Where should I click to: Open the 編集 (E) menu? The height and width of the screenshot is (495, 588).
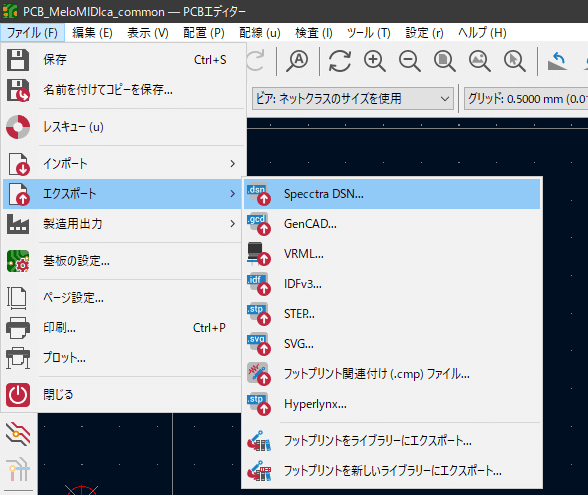click(x=92, y=33)
